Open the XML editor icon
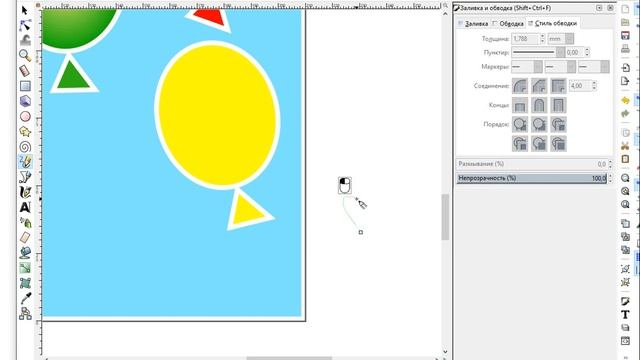640x360 pixels. [625, 340]
